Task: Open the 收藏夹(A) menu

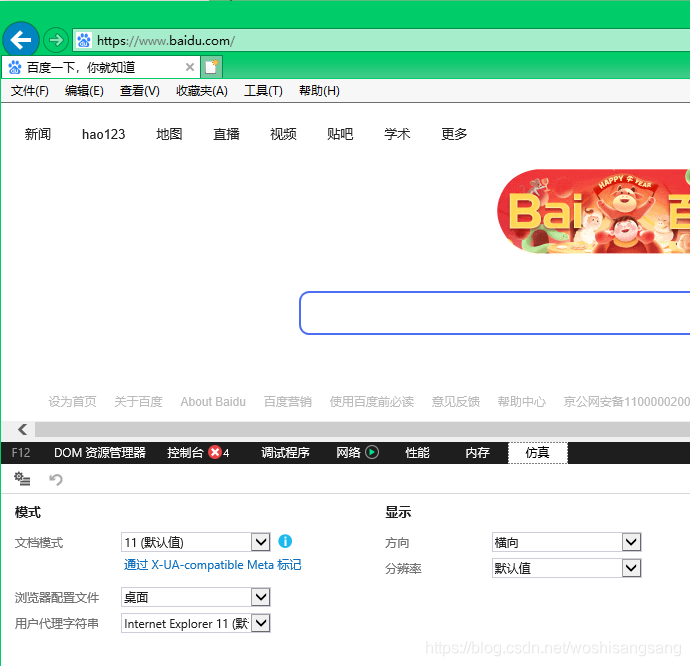Action: tap(202, 91)
